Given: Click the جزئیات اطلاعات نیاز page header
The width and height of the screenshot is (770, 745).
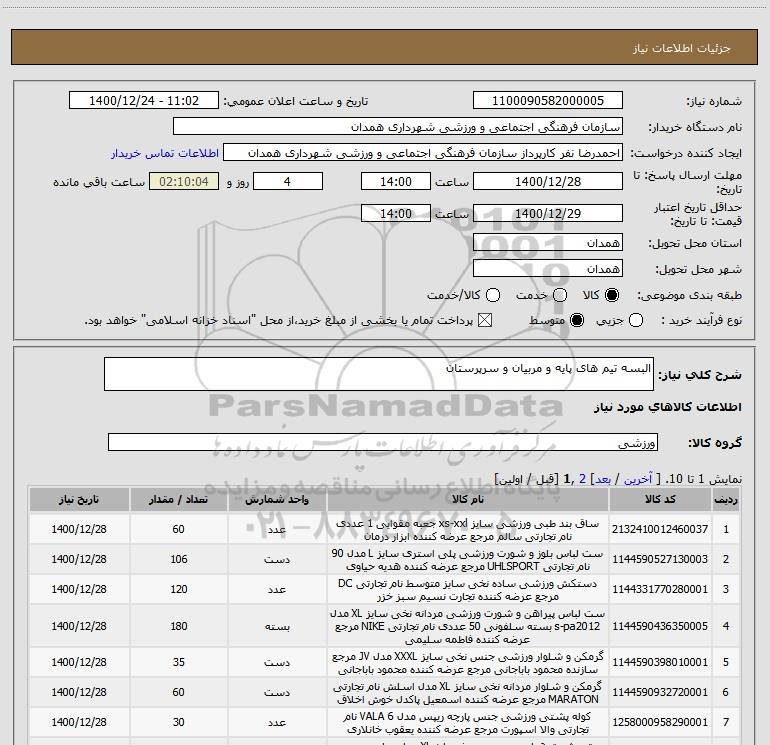Looking at the screenshot, I should pos(682,48).
